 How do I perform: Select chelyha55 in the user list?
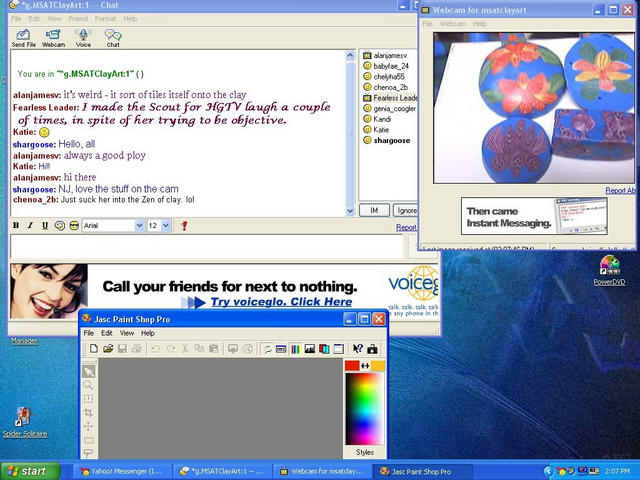[x=384, y=77]
